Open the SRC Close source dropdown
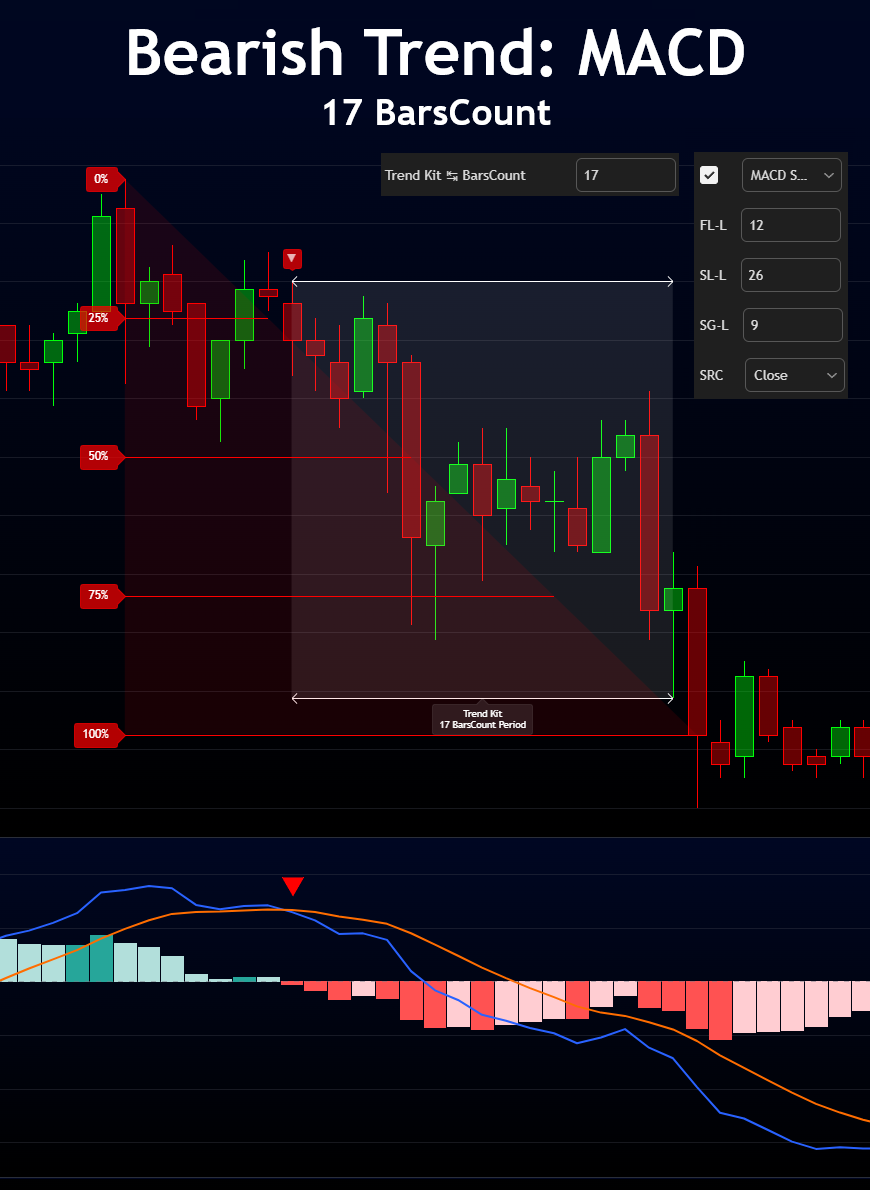The height and width of the screenshot is (1190, 870). (795, 376)
